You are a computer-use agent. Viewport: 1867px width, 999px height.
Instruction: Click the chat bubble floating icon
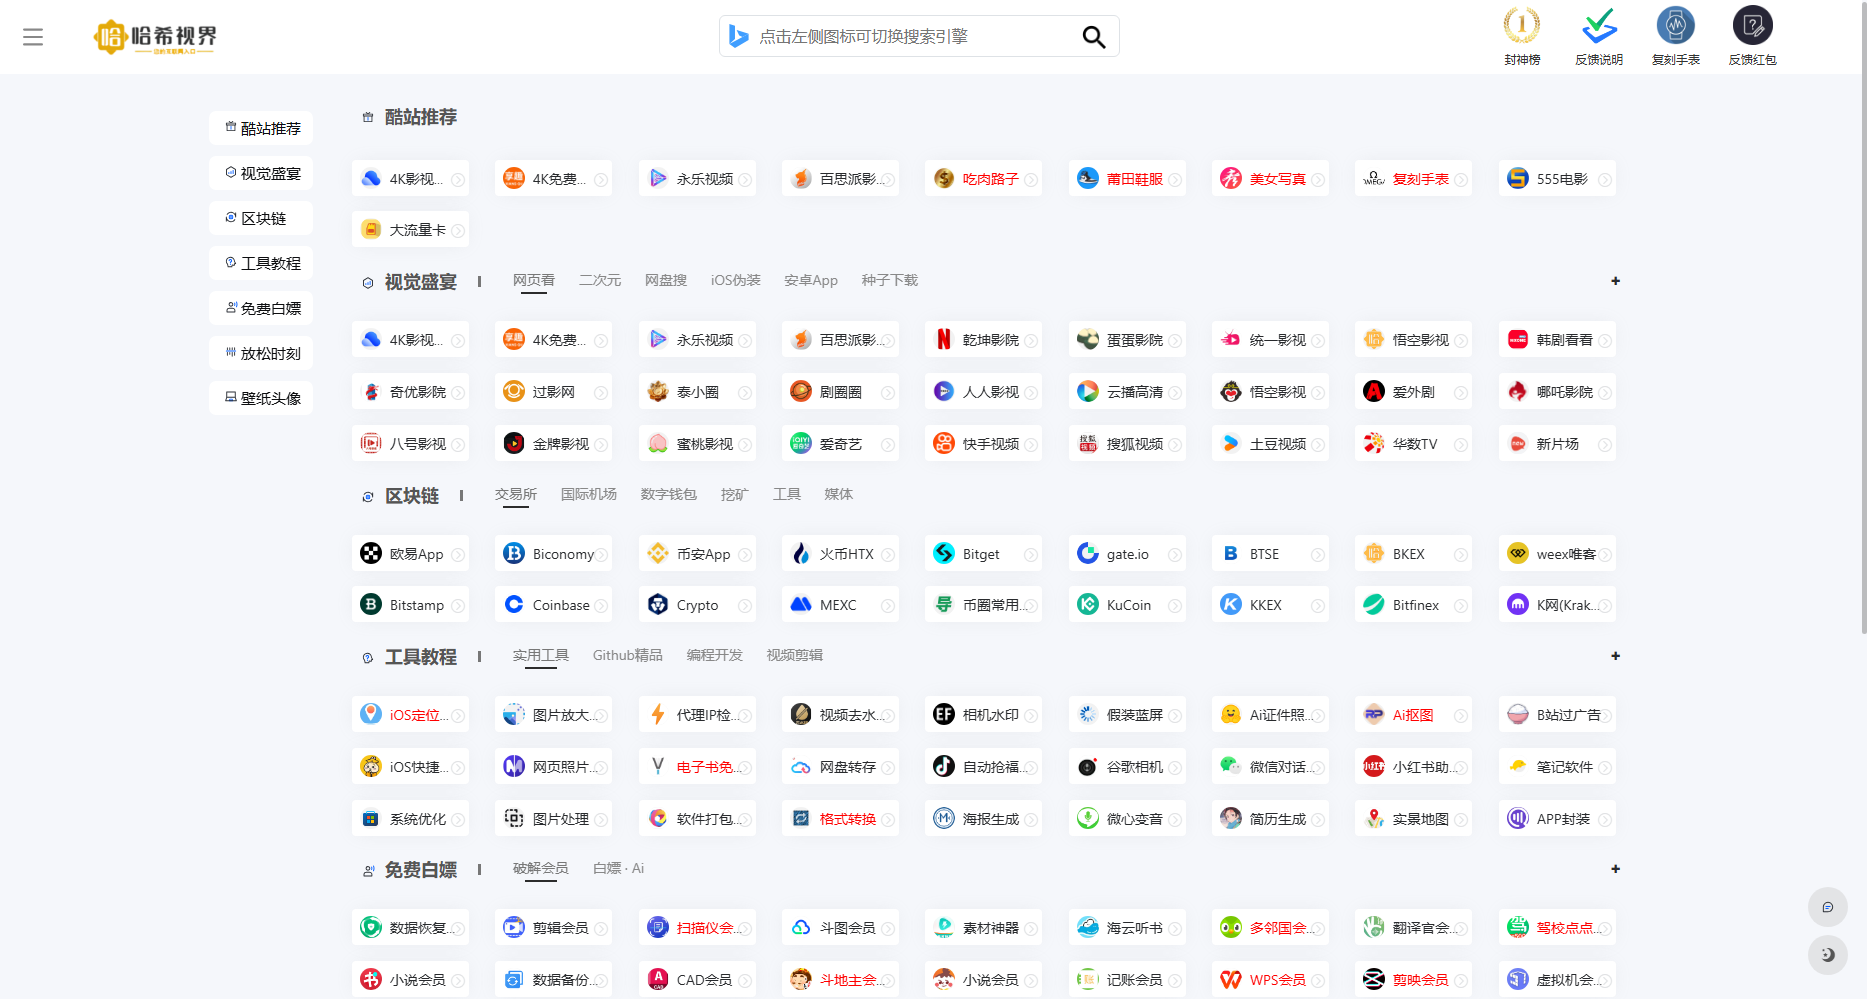pos(1828,907)
